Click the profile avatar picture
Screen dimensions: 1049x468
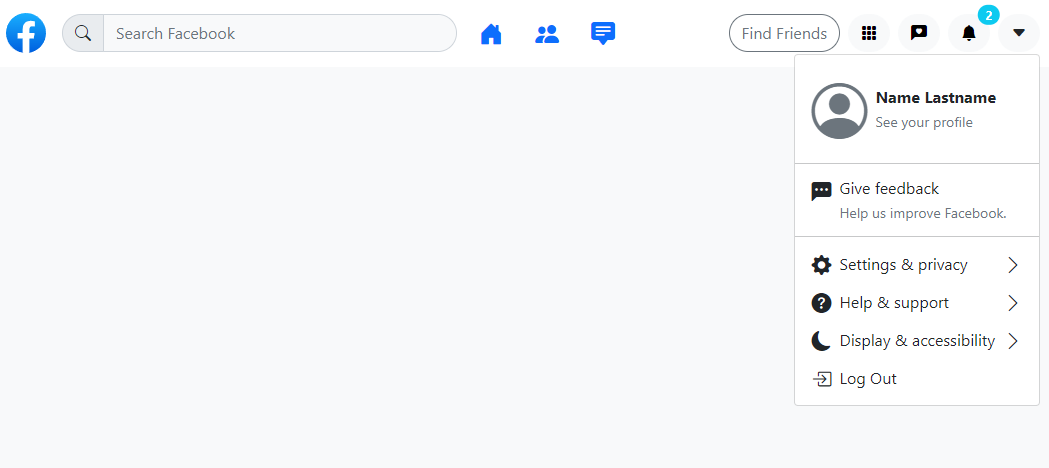point(839,110)
